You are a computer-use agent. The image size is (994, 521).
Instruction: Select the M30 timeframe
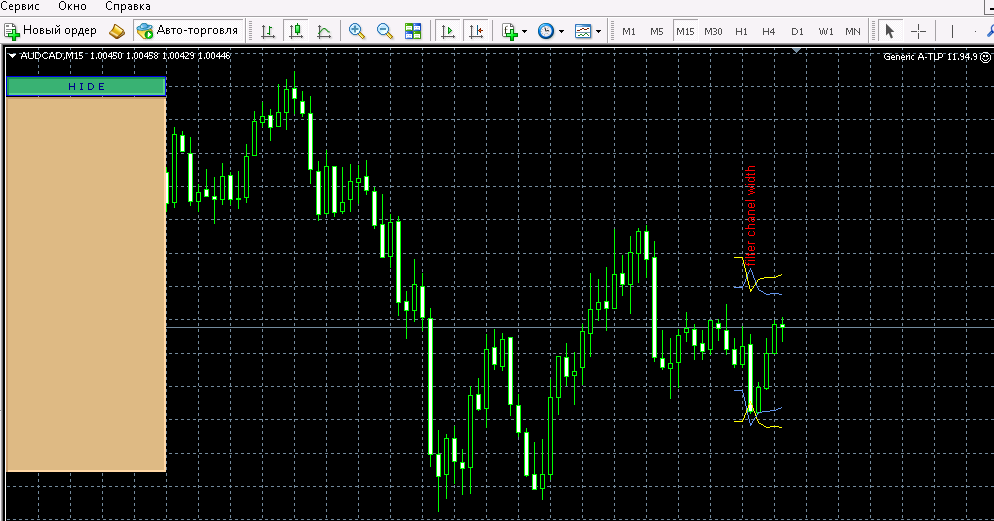click(x=713, y=31)
